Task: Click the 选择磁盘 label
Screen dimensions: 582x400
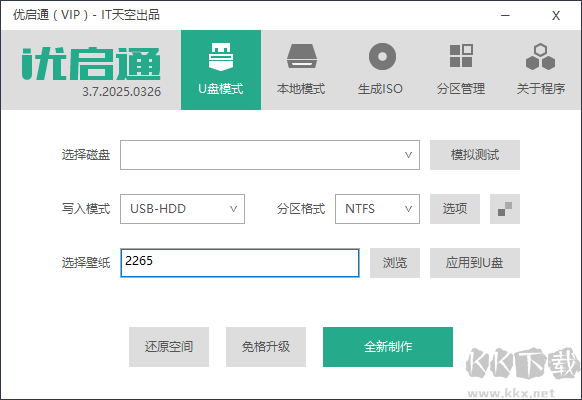Action: (86, 155)
